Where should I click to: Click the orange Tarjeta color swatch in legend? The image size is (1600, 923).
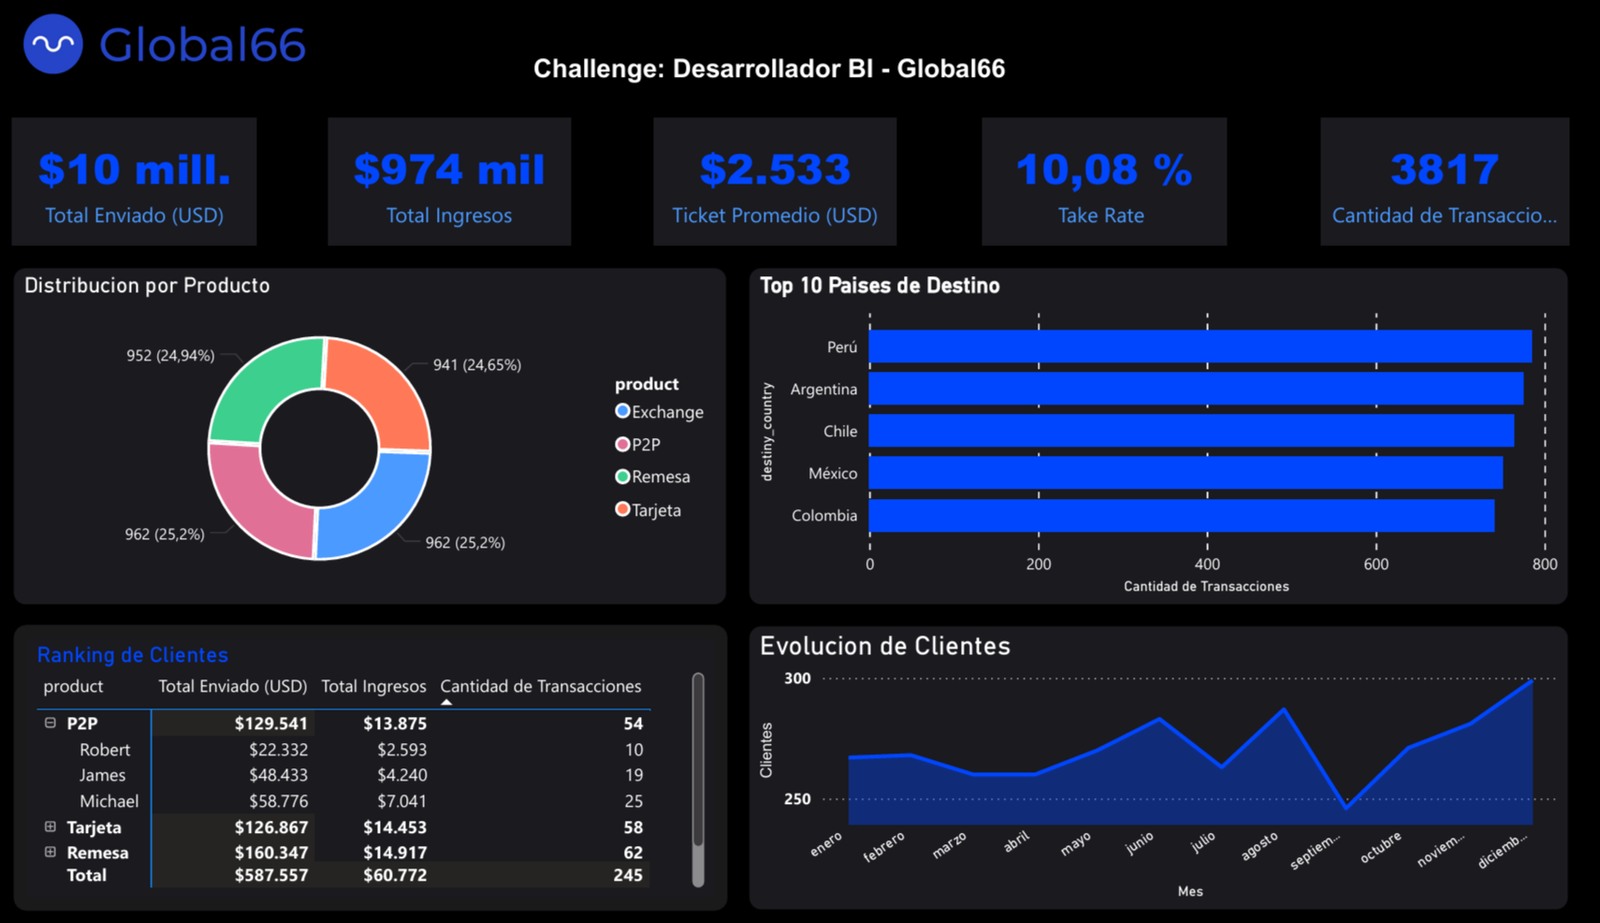coord(622,509)
